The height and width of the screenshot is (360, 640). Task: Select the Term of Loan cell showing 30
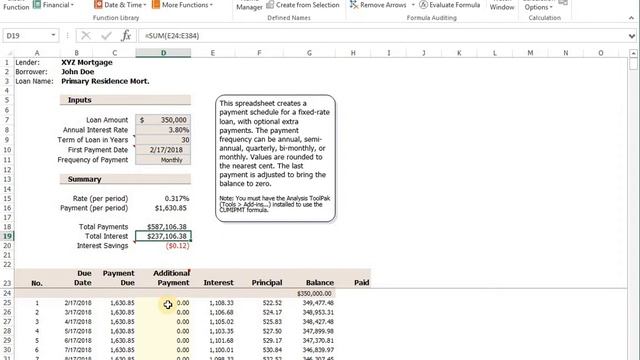[x=163, y=140]
